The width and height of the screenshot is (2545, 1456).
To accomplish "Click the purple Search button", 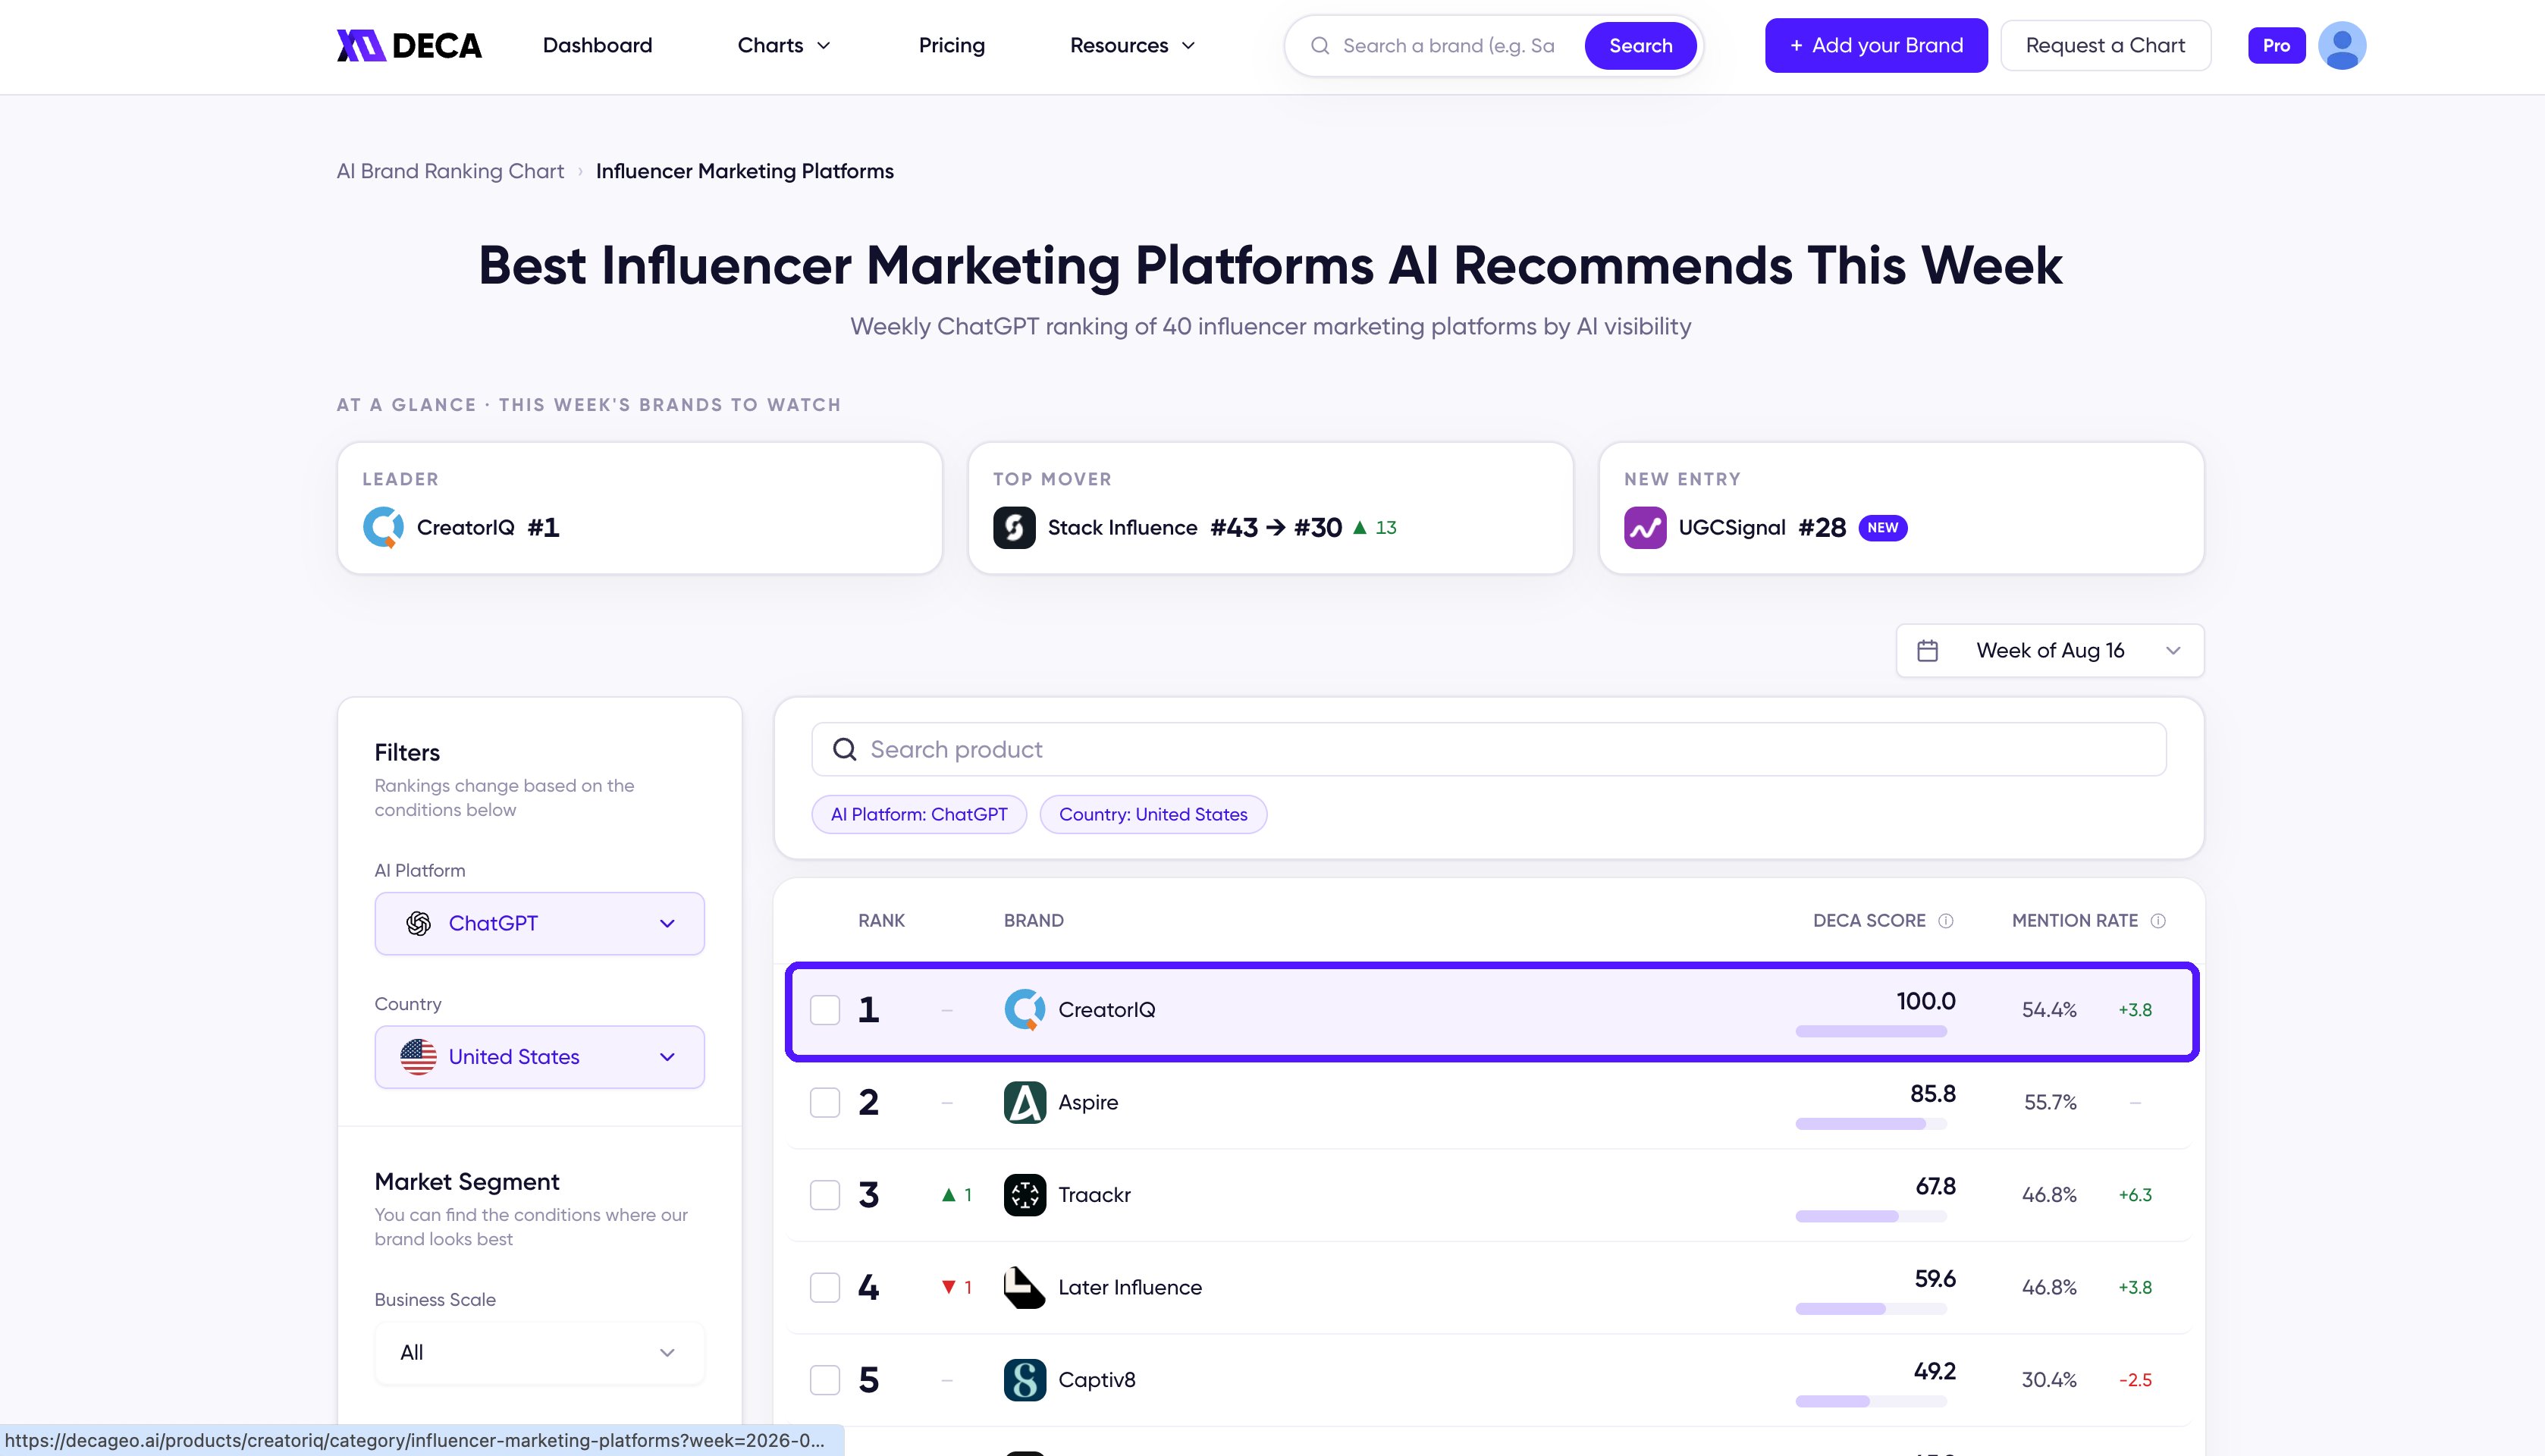I will [1641, 46].
